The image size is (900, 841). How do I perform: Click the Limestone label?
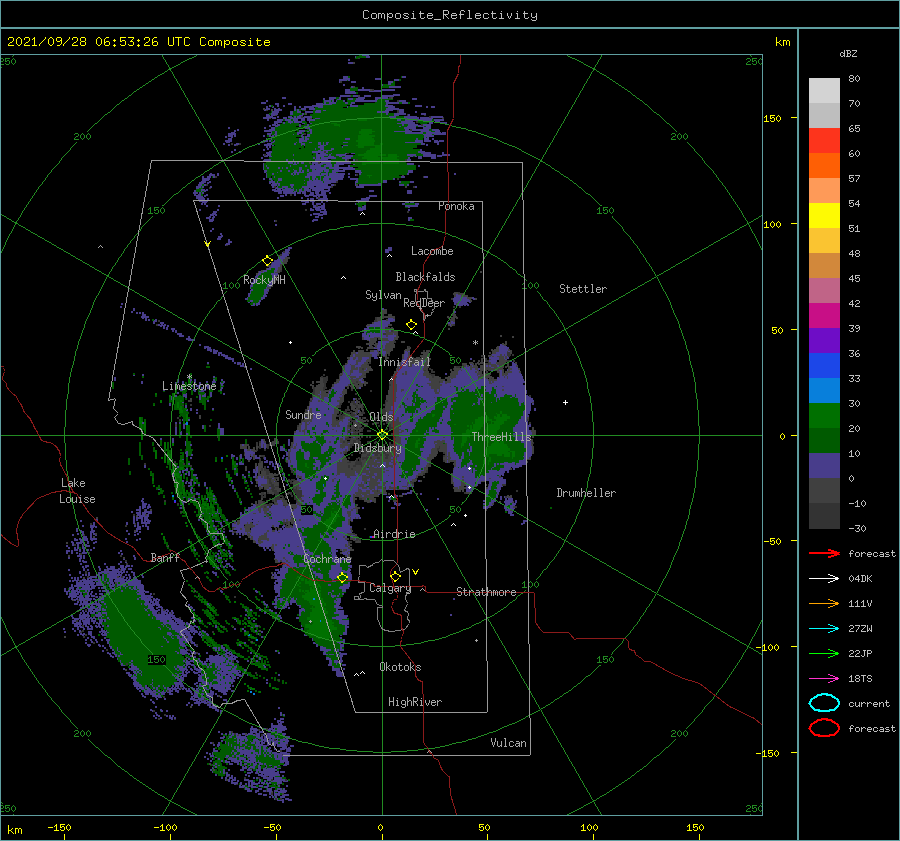click(189, 386)
